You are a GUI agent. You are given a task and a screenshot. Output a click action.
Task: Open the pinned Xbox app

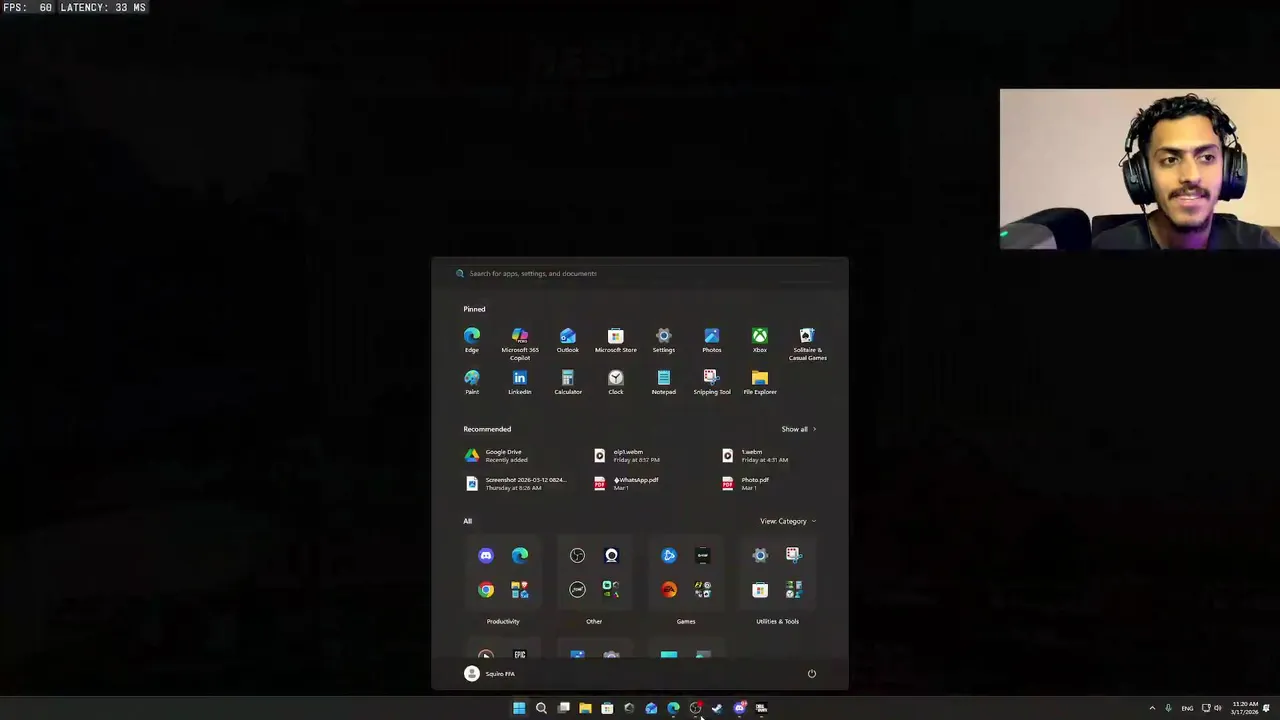pyautogui.click(x=760, y=340)
